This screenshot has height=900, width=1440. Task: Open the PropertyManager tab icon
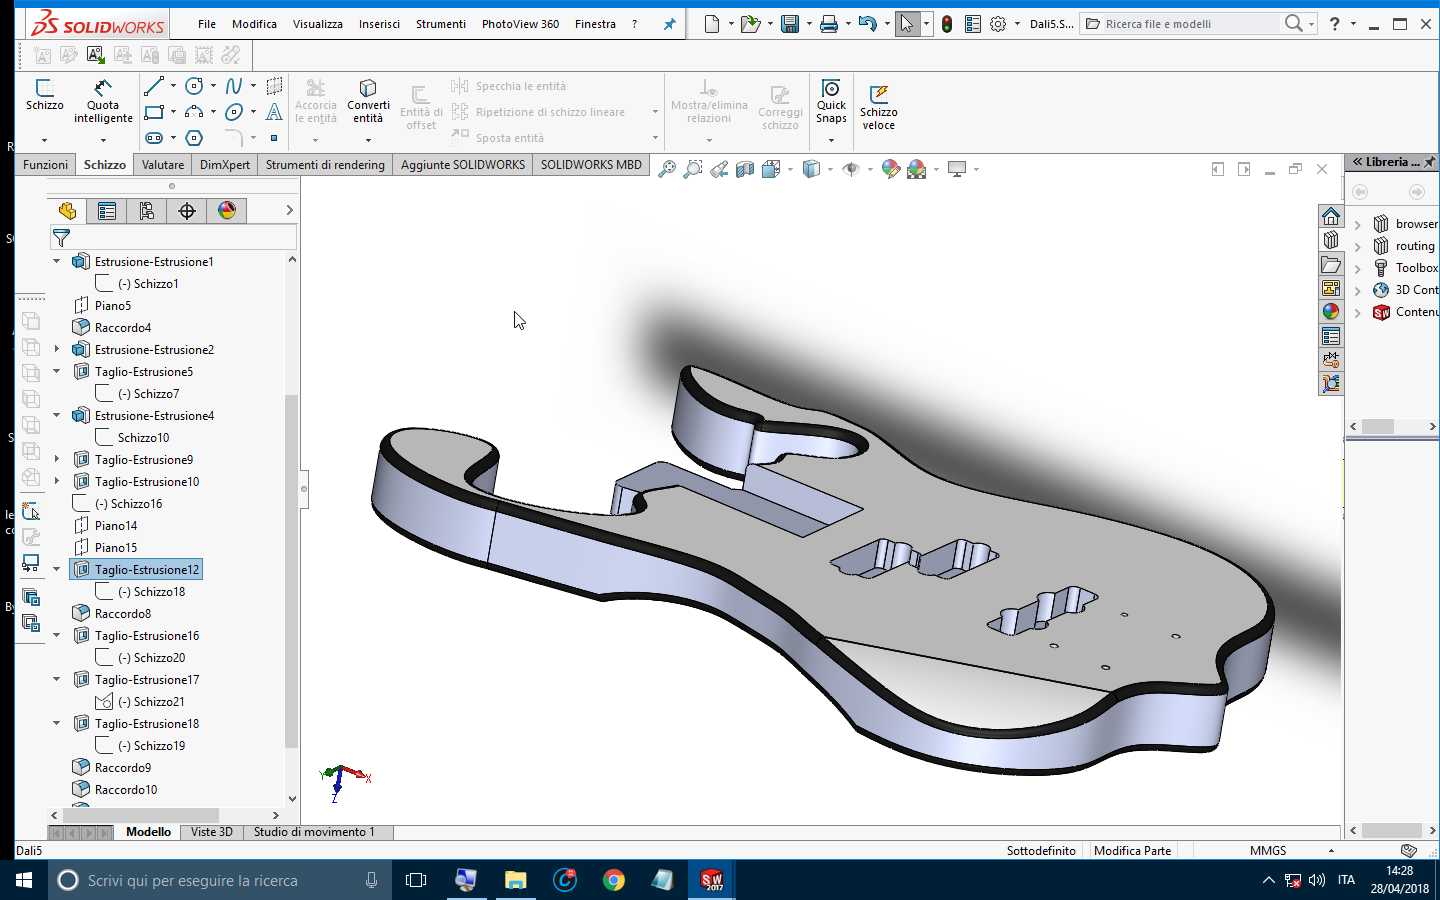107,211
